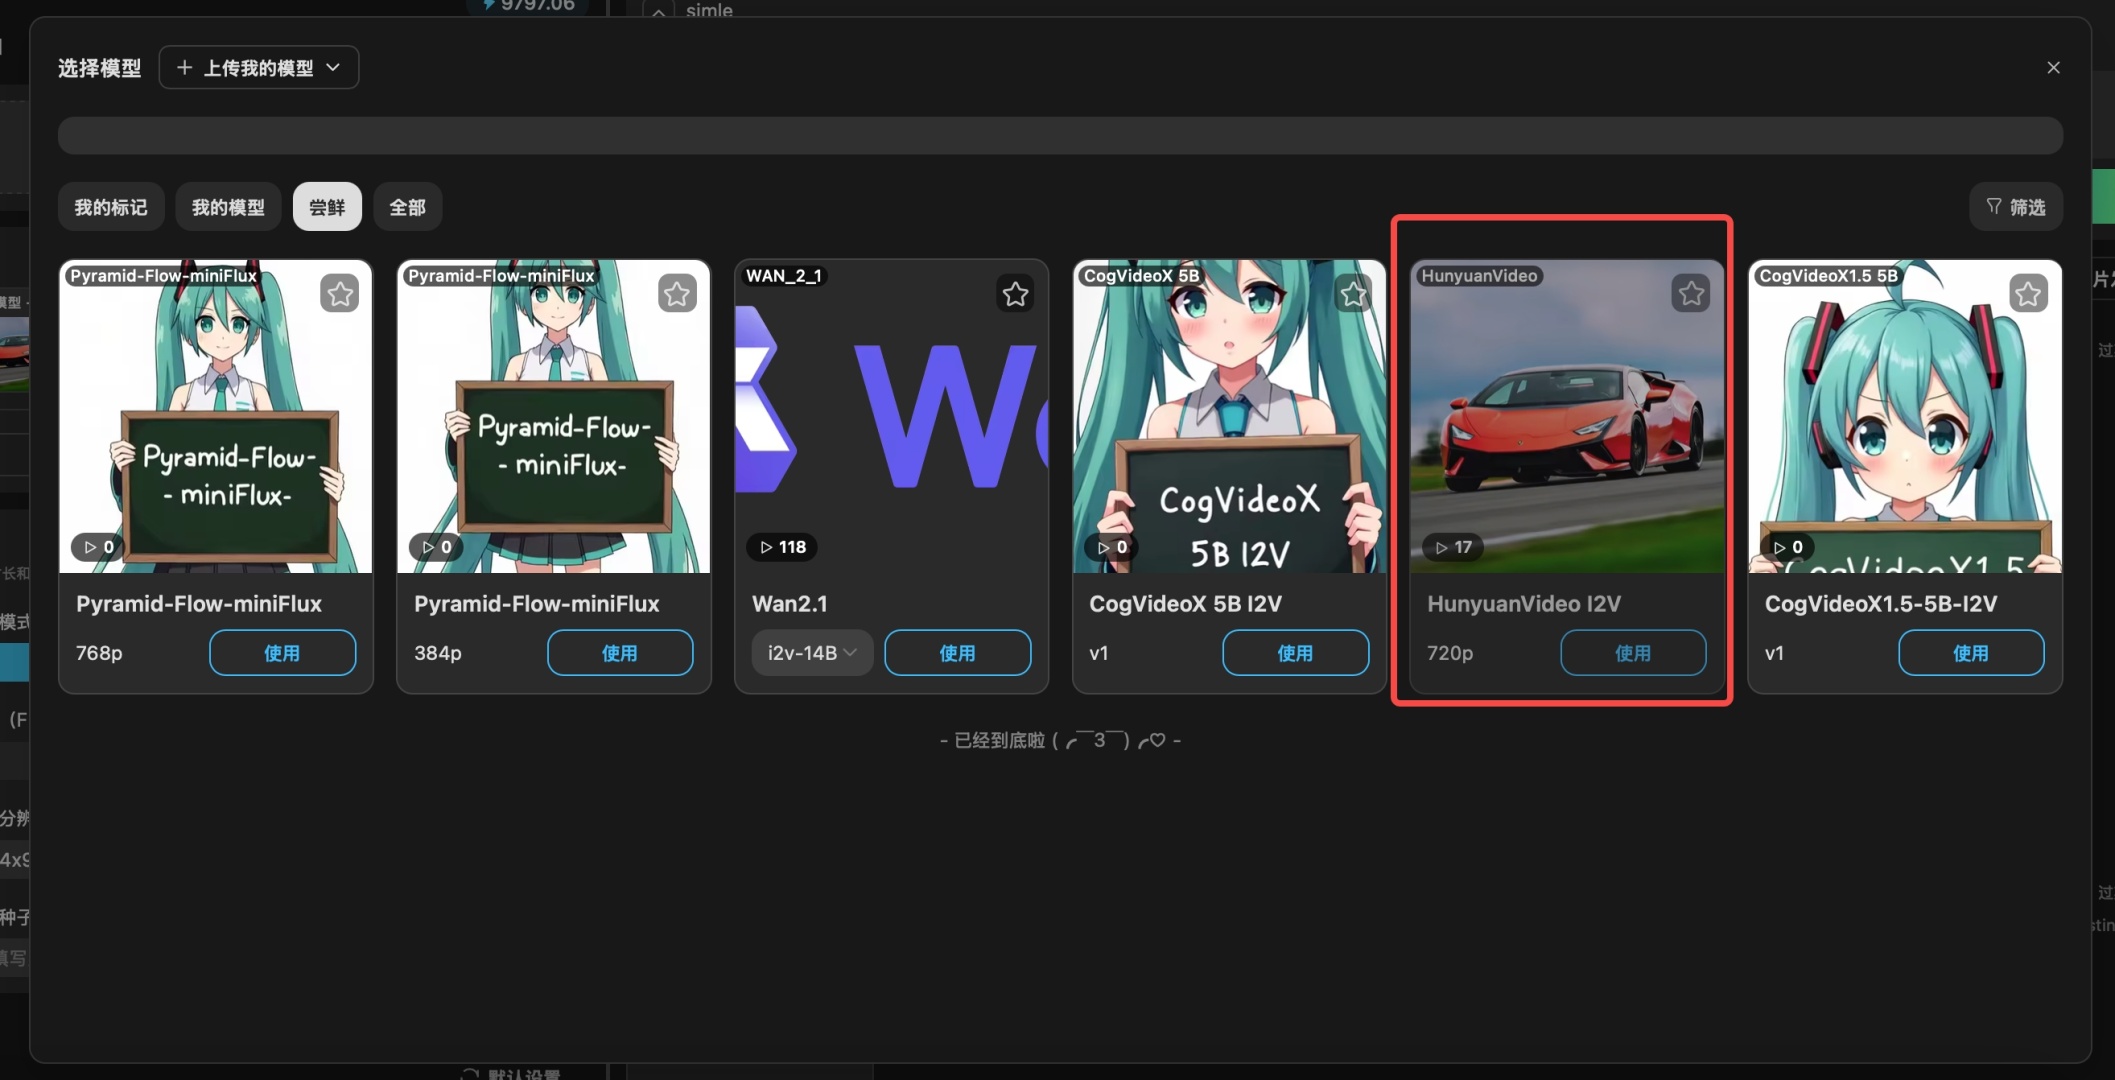Star the CogVideoX1.5-5B-I2V model
Viewport: 2115px width, 1080px height.
(x=2028, y=294)
